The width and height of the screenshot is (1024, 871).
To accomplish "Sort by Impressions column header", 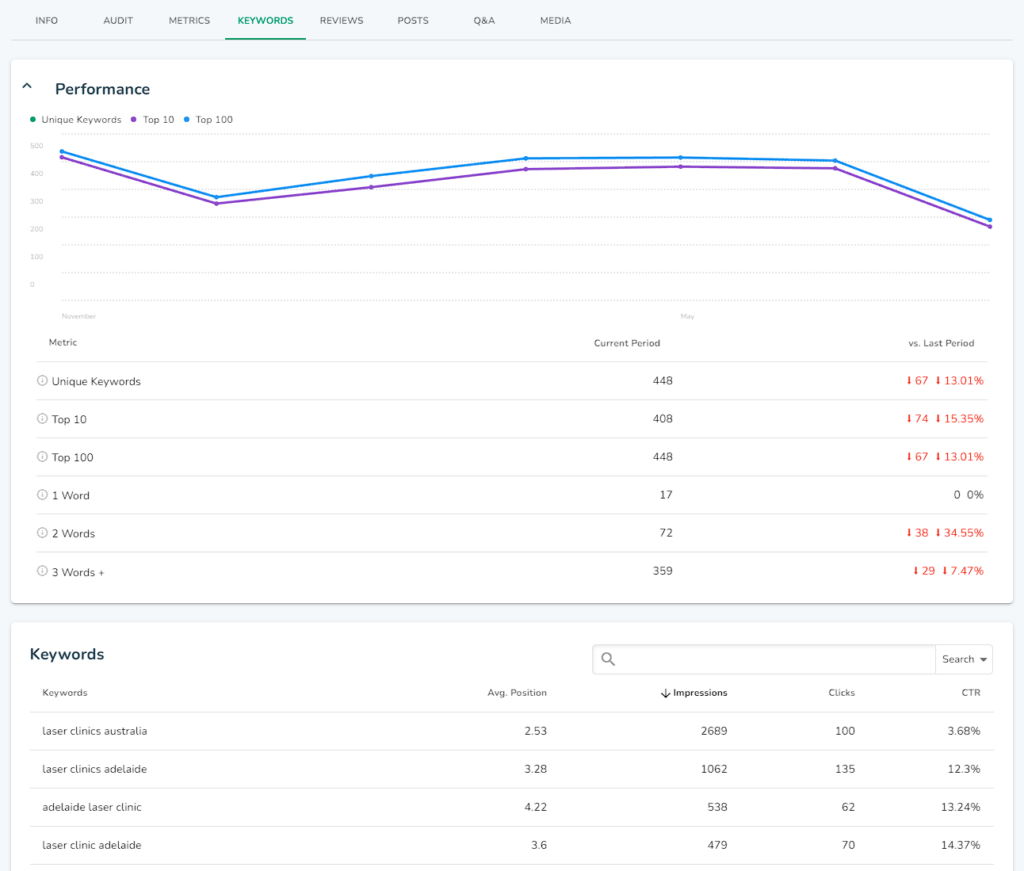I will [x=700, y=693].
